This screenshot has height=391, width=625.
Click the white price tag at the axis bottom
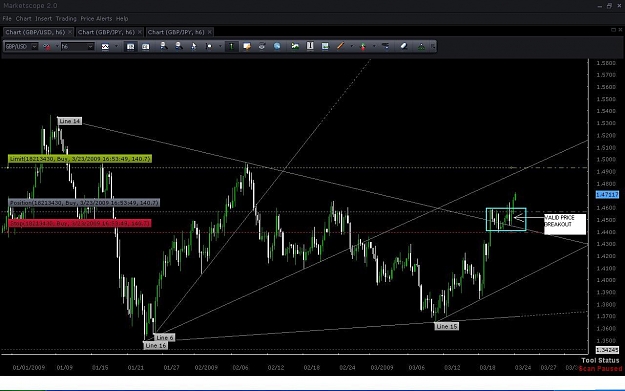607,350
